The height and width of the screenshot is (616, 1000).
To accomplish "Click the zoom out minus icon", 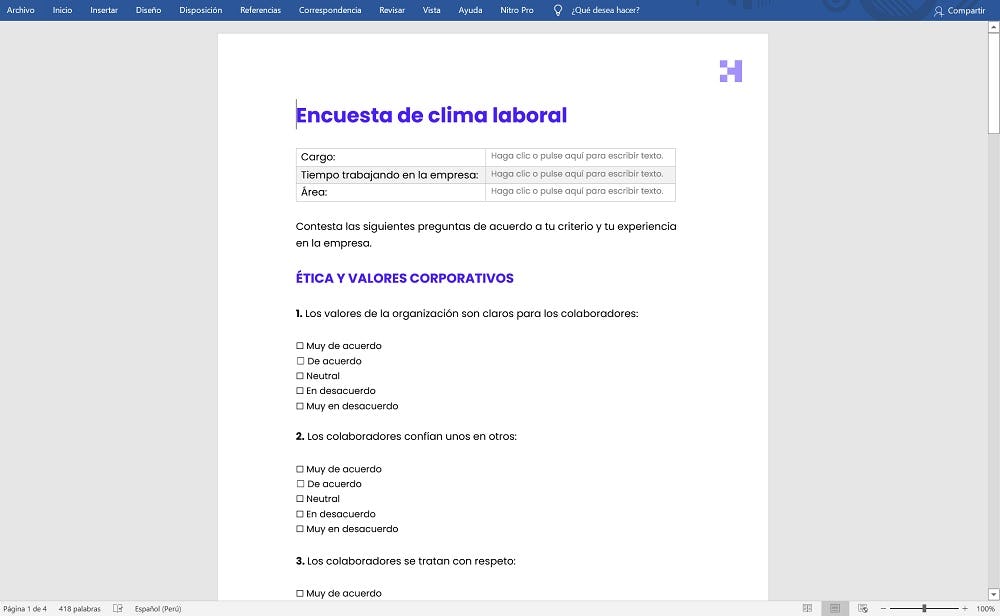I will click(x=883, y=608).
